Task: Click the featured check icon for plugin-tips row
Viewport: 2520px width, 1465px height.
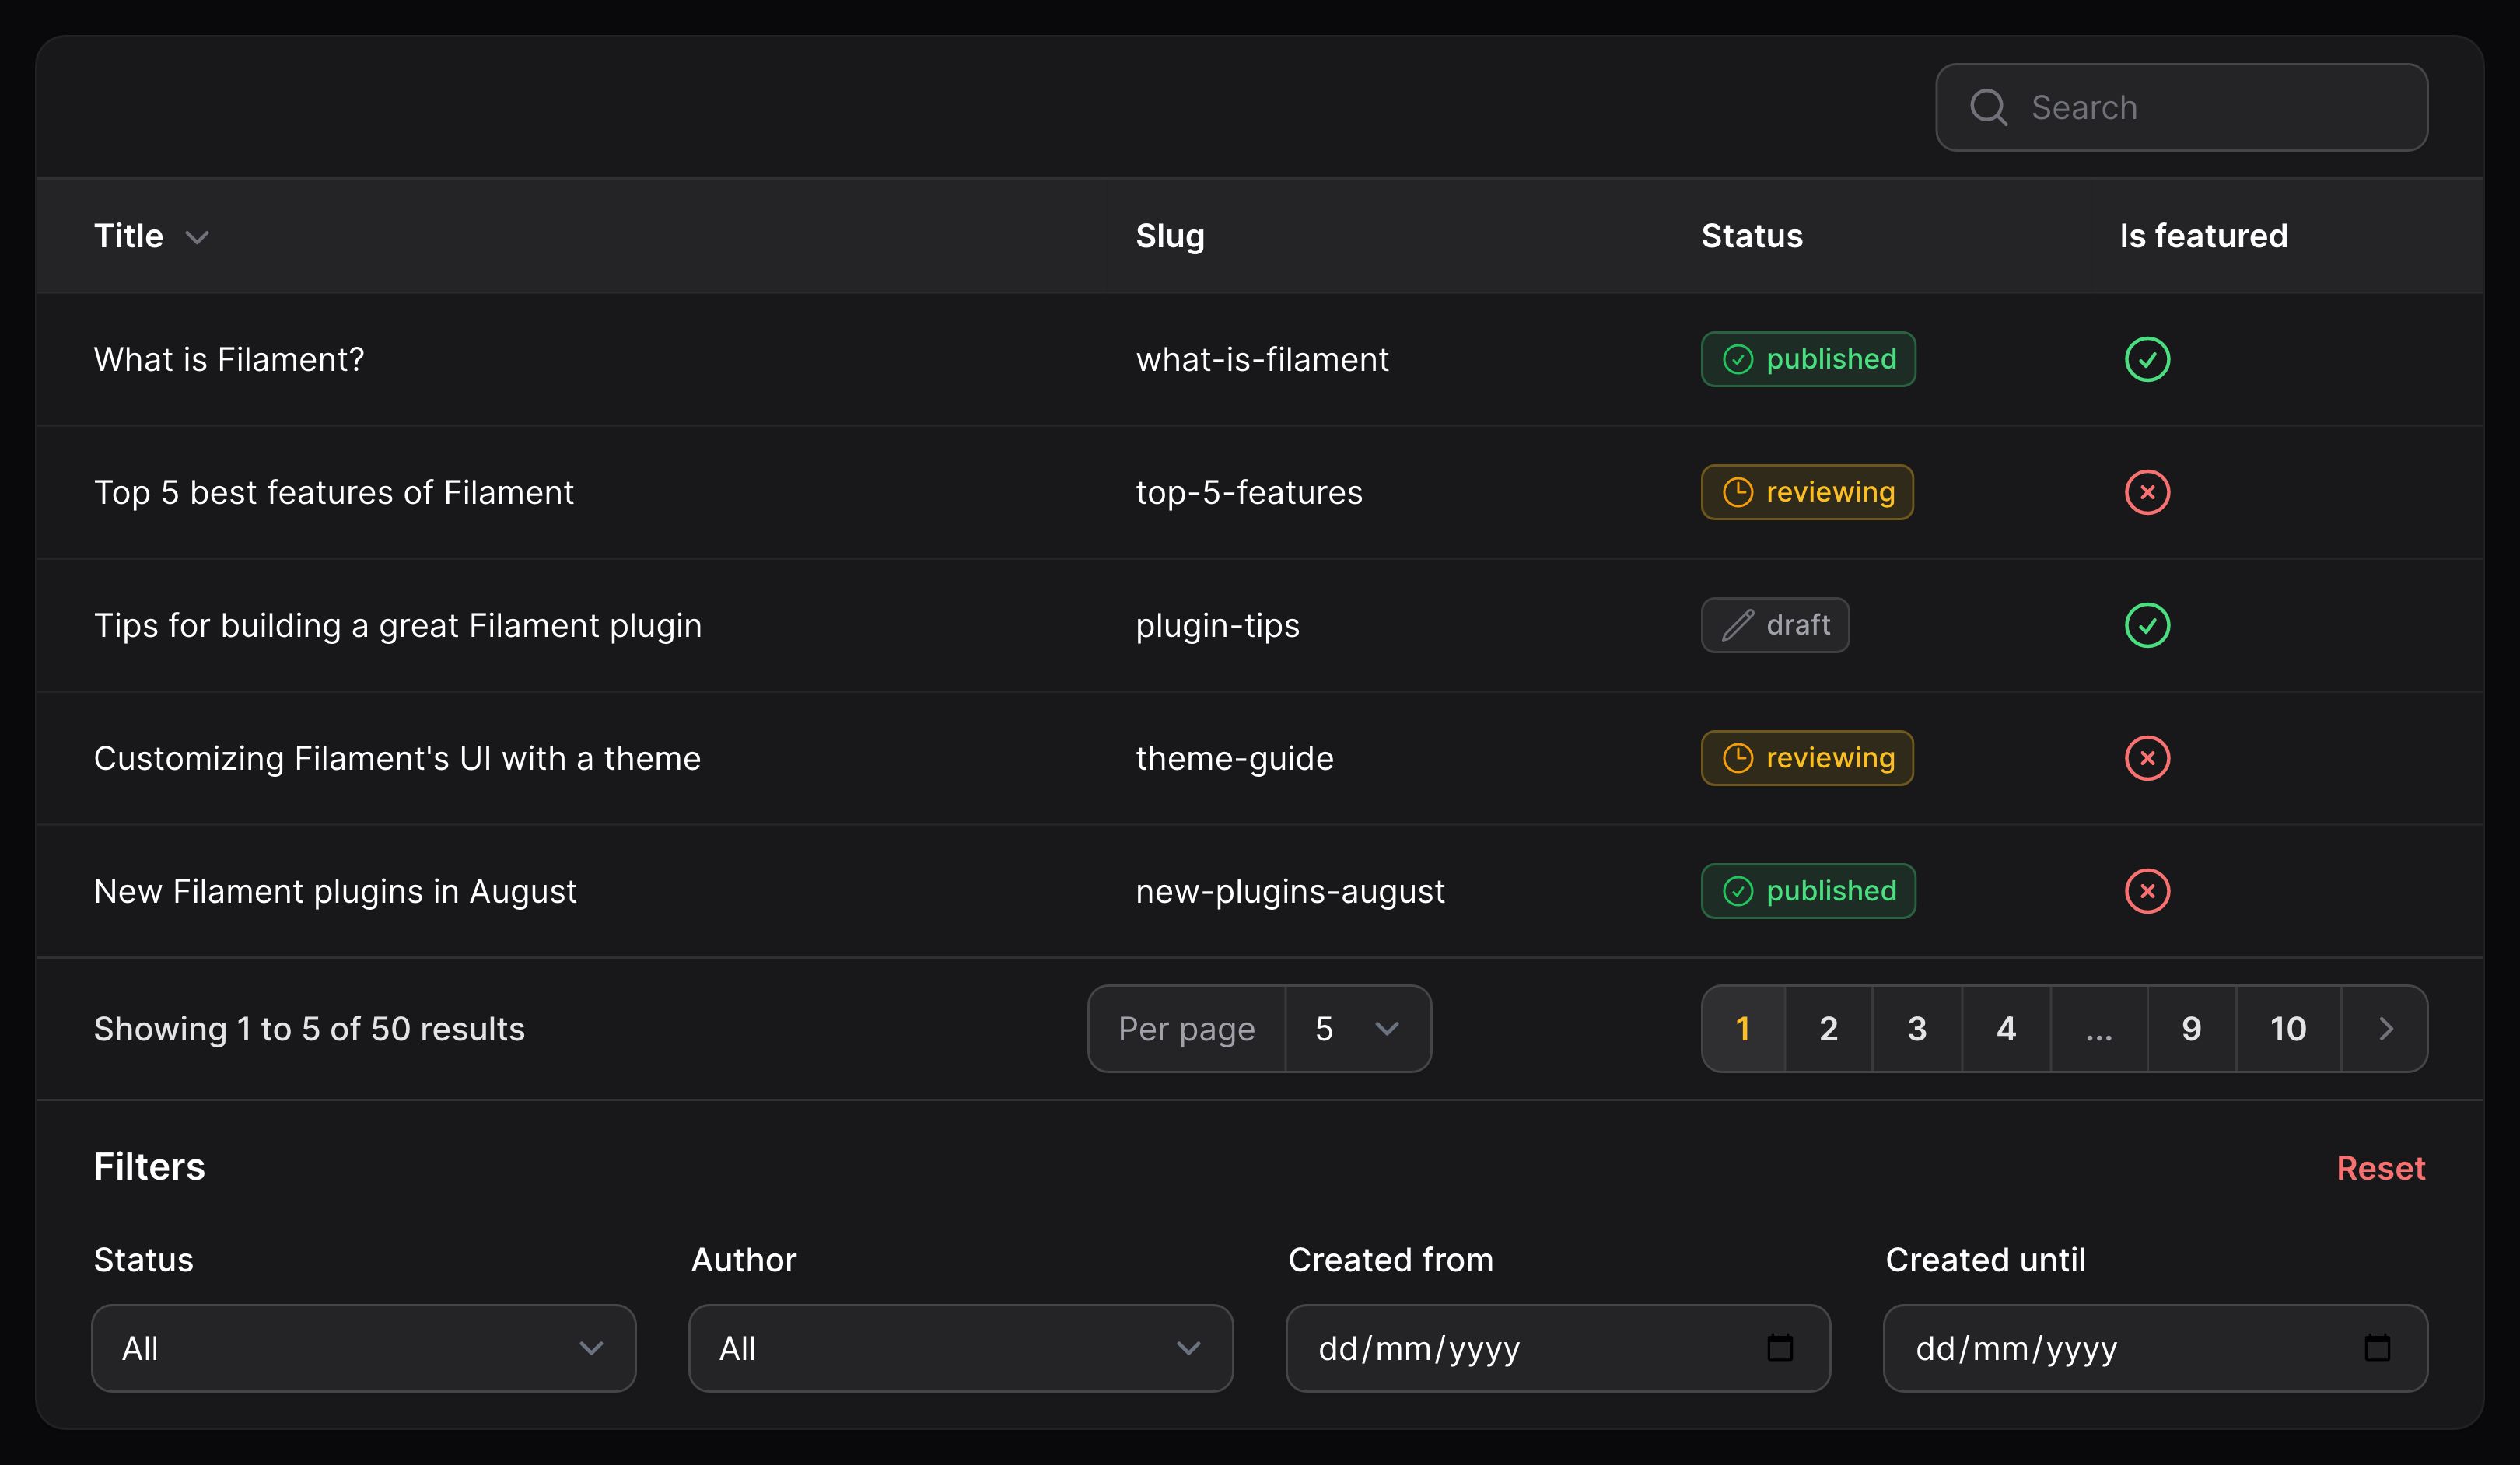Action: pyautogui.click(x=2147, y=625)
